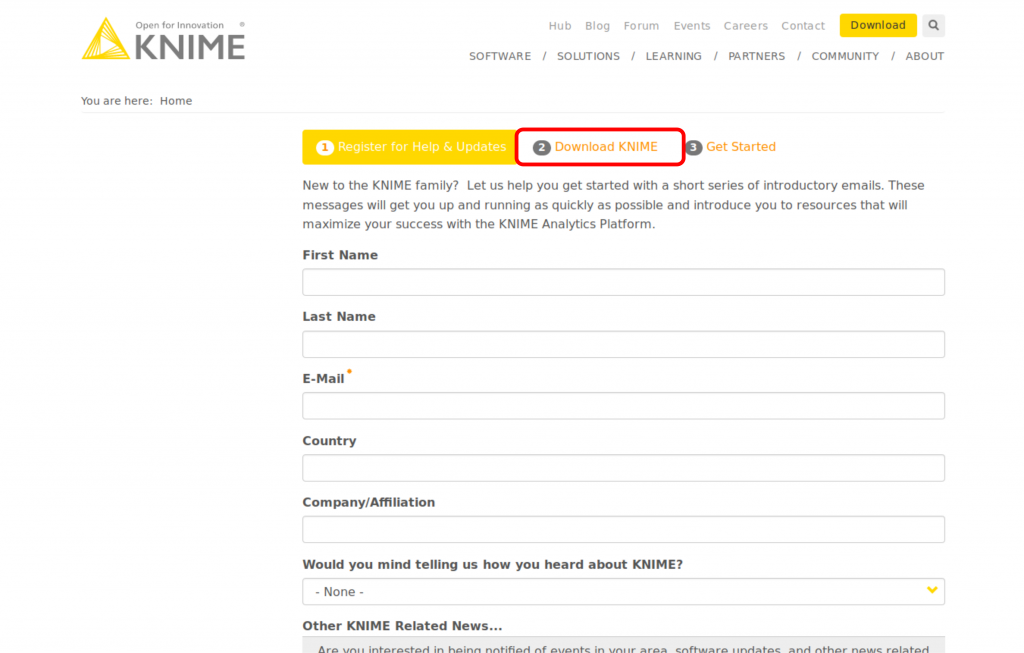The height and width of the screenshot is (653, 1024).
Task: Open the Events link
Action: (x=692, y=25)
